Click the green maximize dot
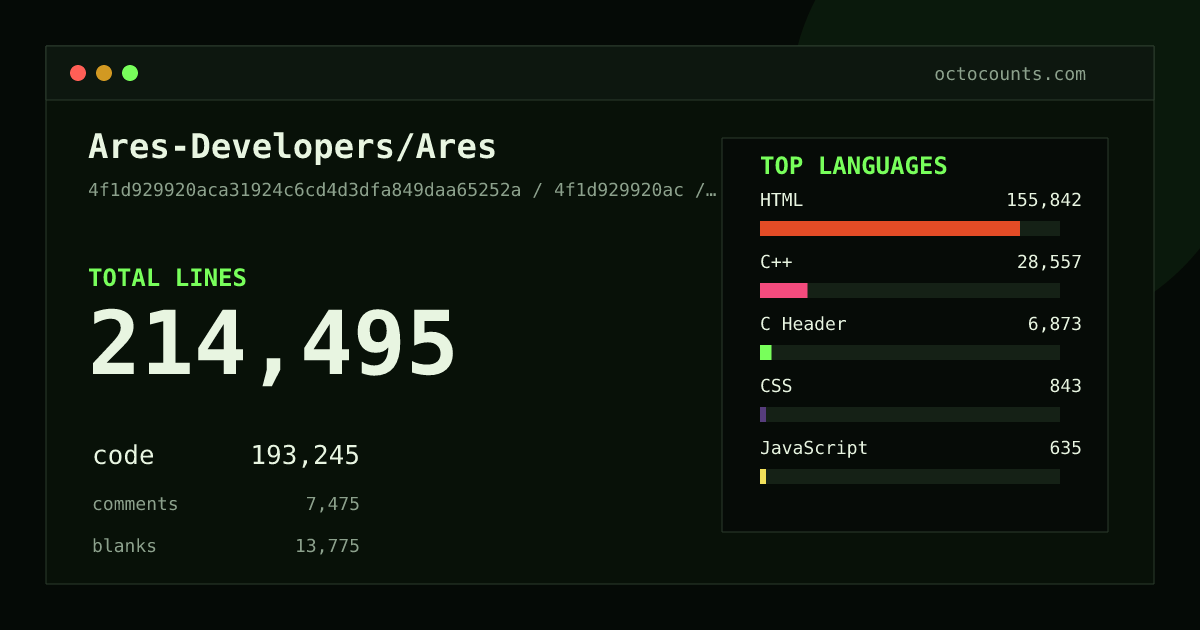 tap(130, 73)
